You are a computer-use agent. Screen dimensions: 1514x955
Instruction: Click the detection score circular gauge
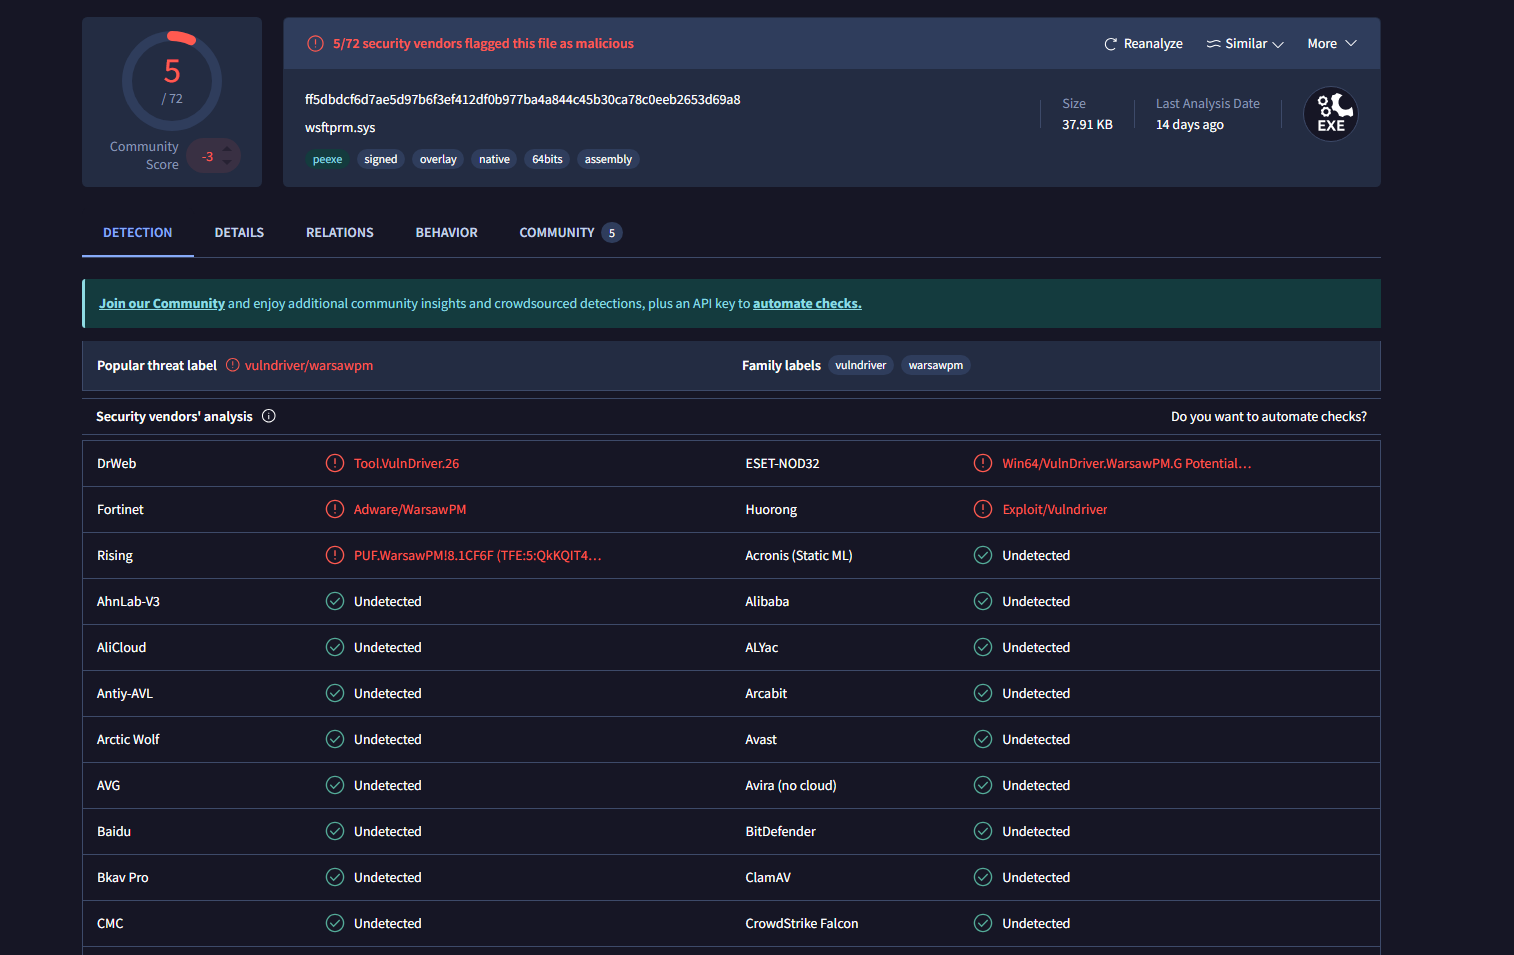pyautogui.click(x=172, y=80)
